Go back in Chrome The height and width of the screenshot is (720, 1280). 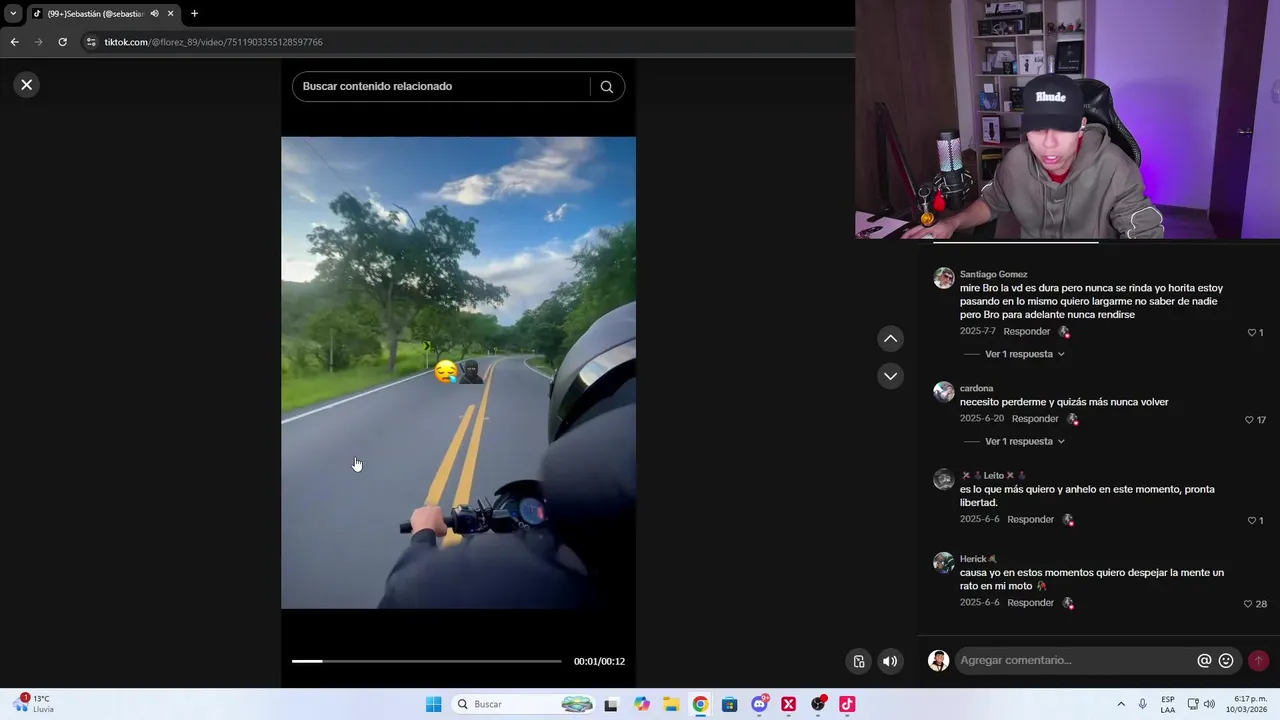[14, 42]
